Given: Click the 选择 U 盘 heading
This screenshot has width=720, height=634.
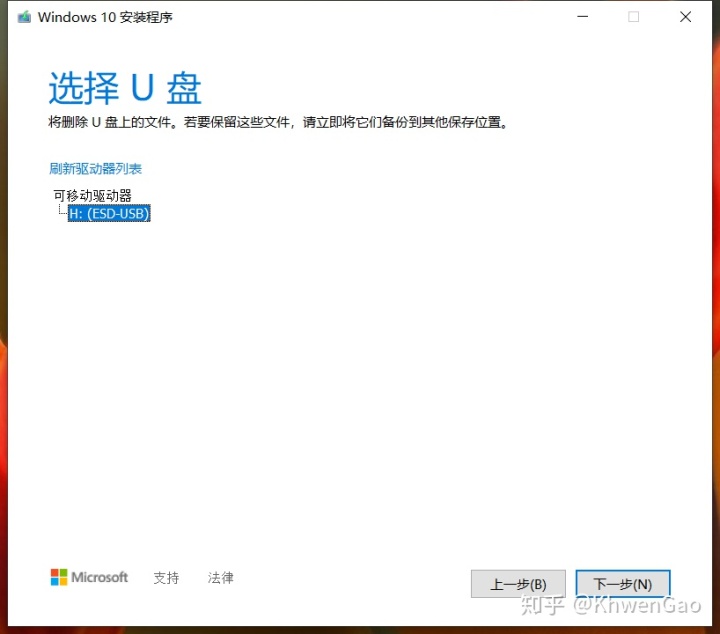Looking at the screenshot, I should pyautogui.click(x=125, y=88).
